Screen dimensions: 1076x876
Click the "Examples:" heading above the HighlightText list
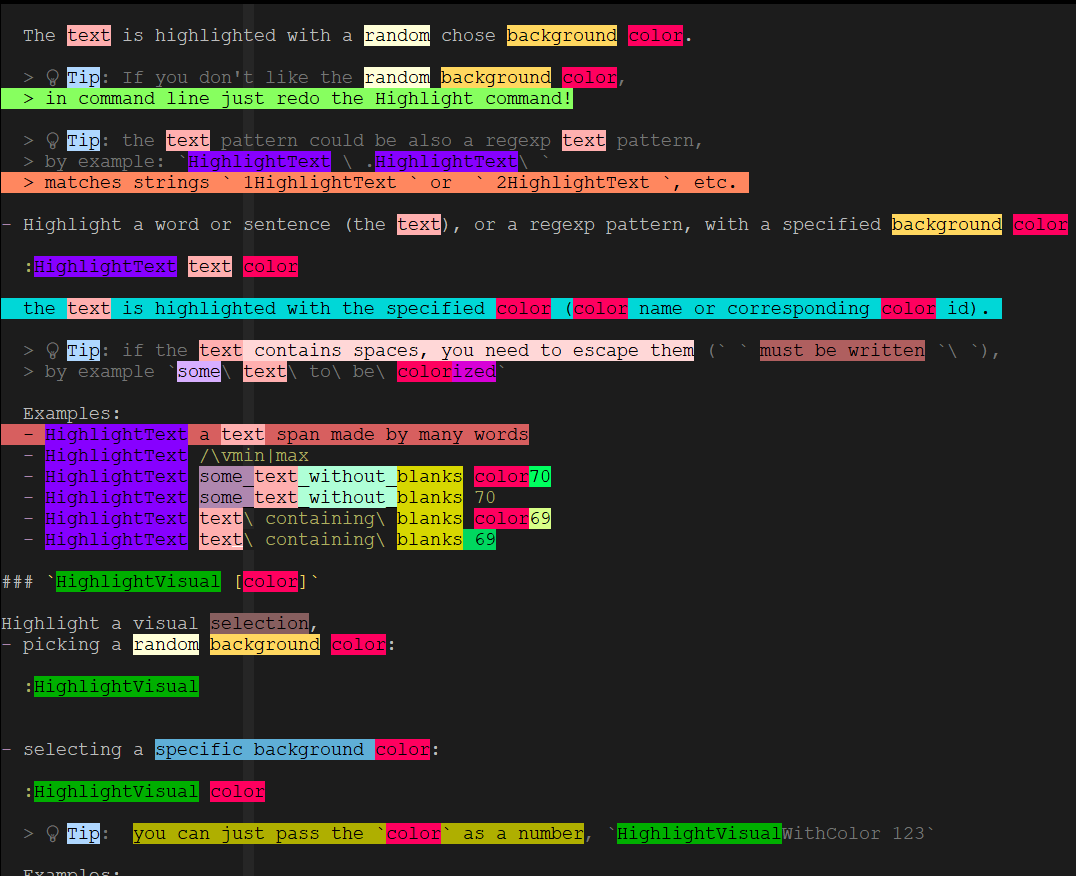[72, 414]
